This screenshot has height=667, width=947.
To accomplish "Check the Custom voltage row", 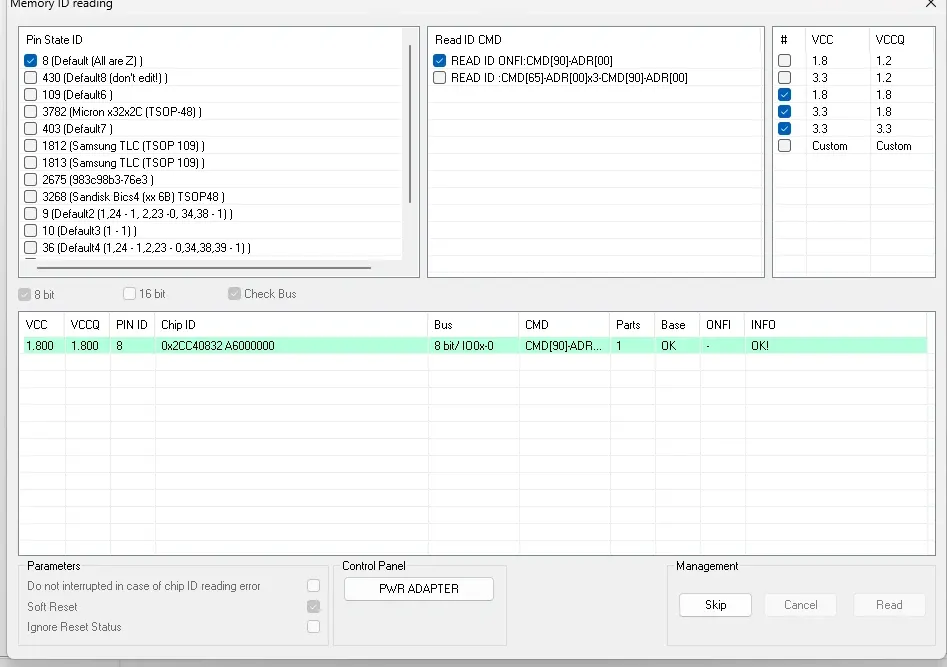I will coord(785,146).
